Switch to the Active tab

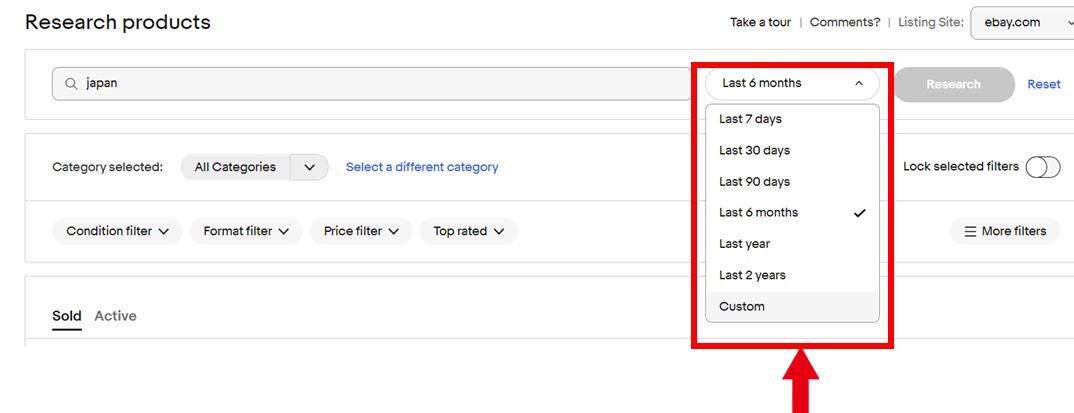pyautogui.click(x=115, y=316)
